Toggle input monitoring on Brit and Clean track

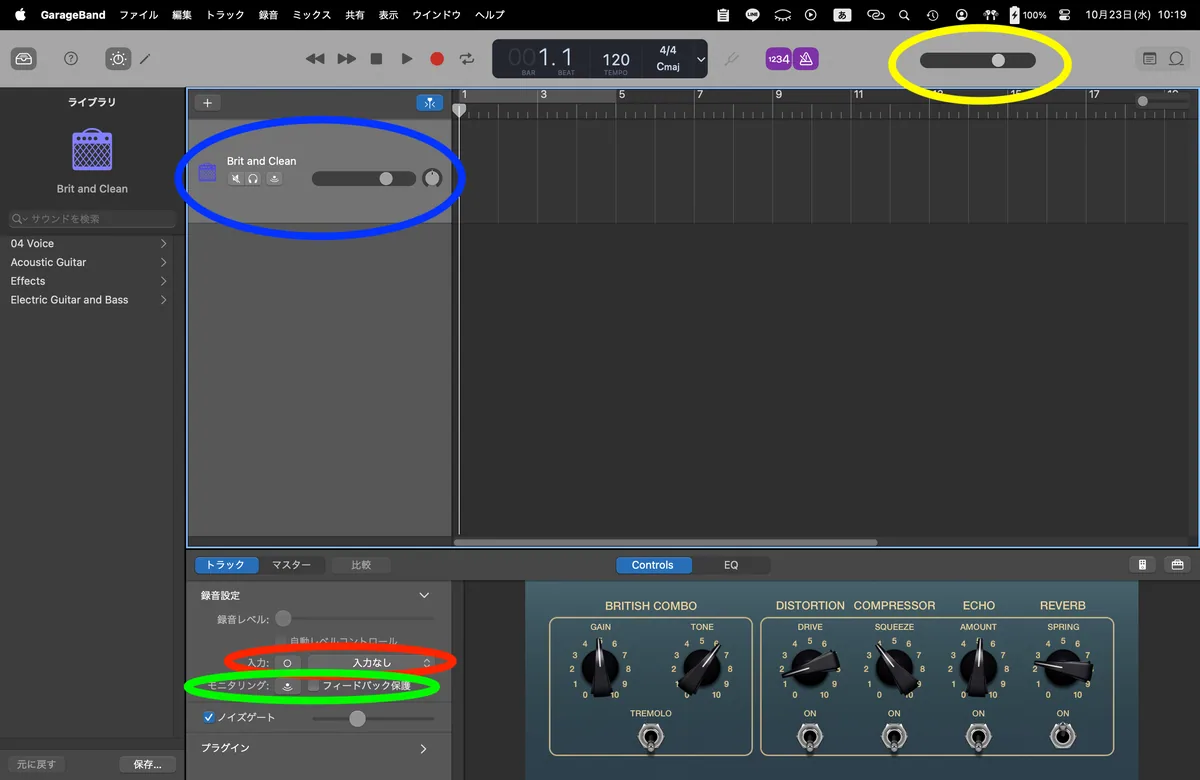[x=274, y=179]
